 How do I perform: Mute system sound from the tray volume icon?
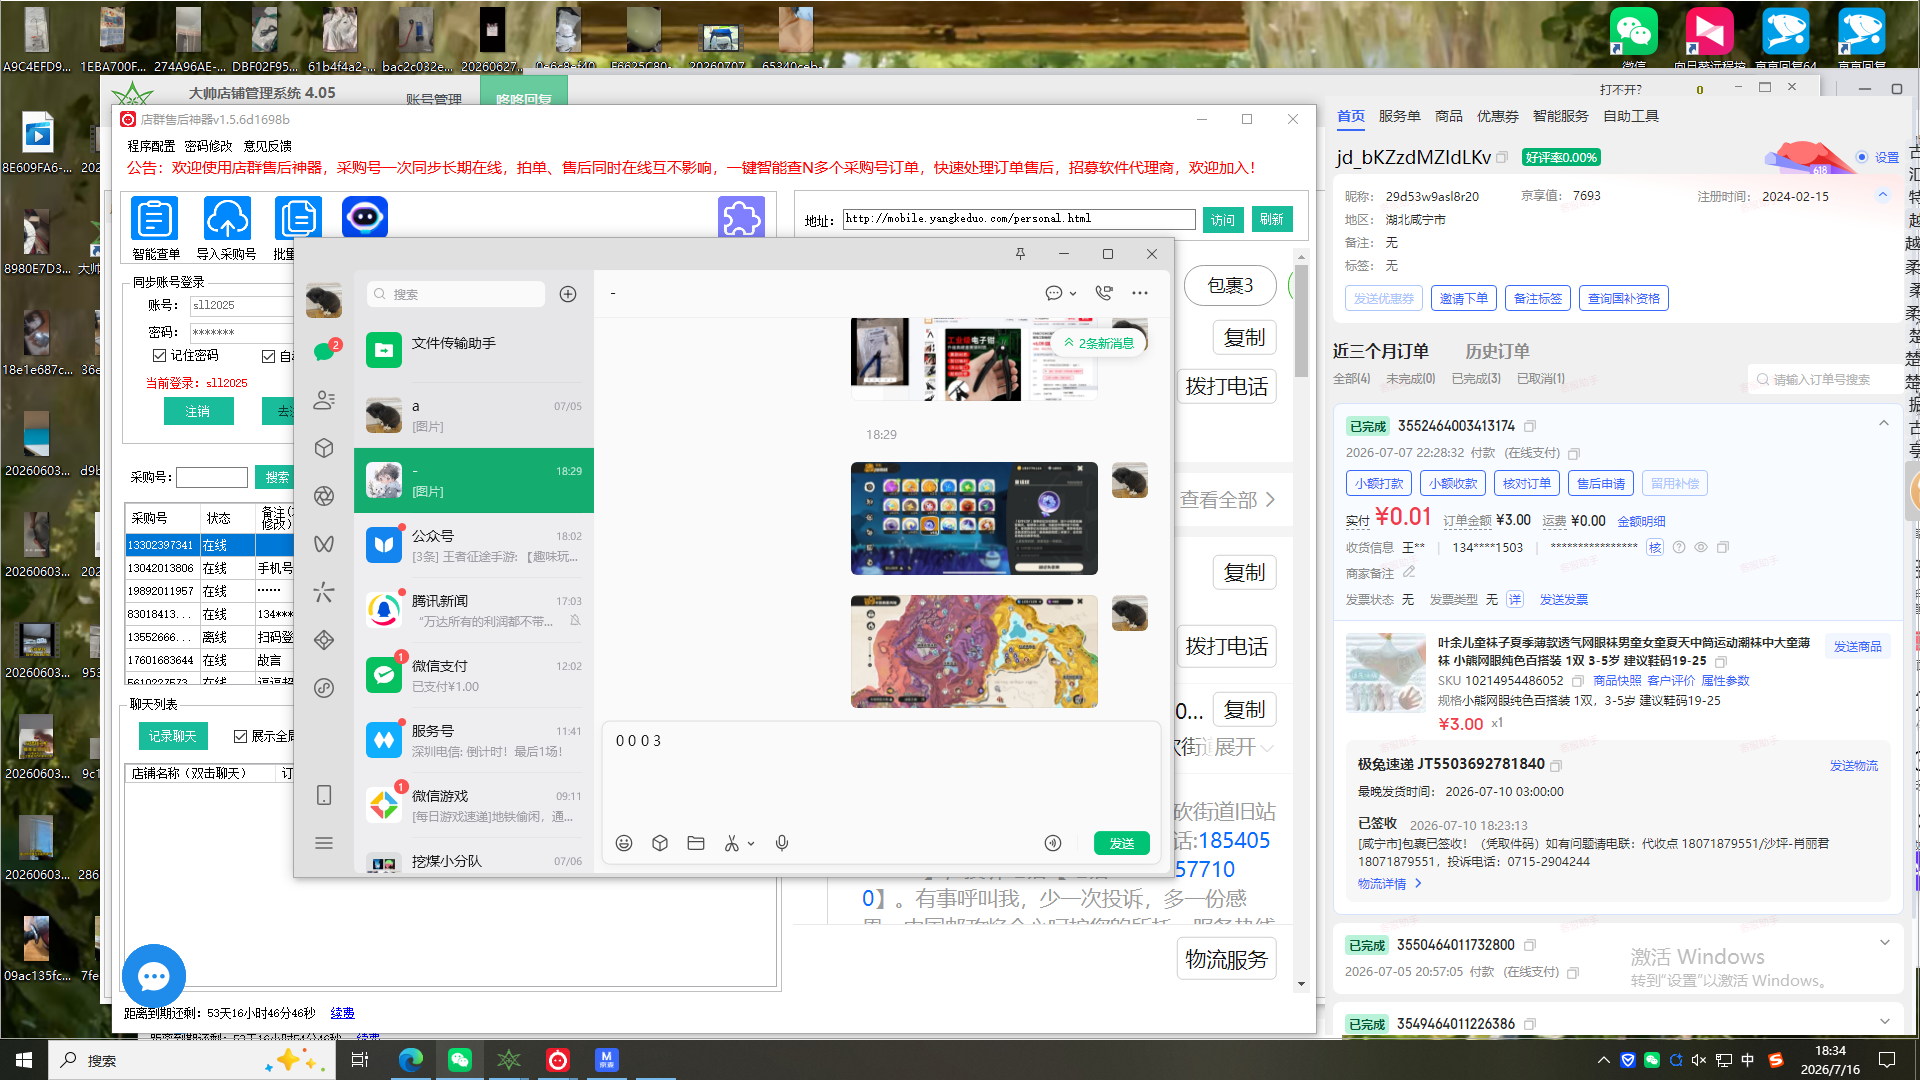(1699, 1060)
